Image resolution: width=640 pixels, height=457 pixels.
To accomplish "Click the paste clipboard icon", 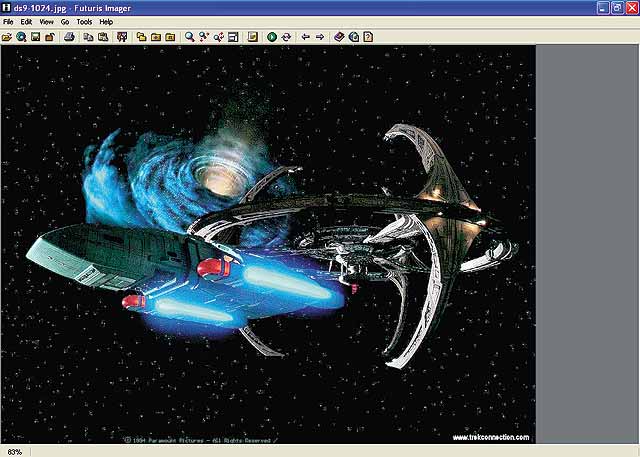I will tap(103, 37).
